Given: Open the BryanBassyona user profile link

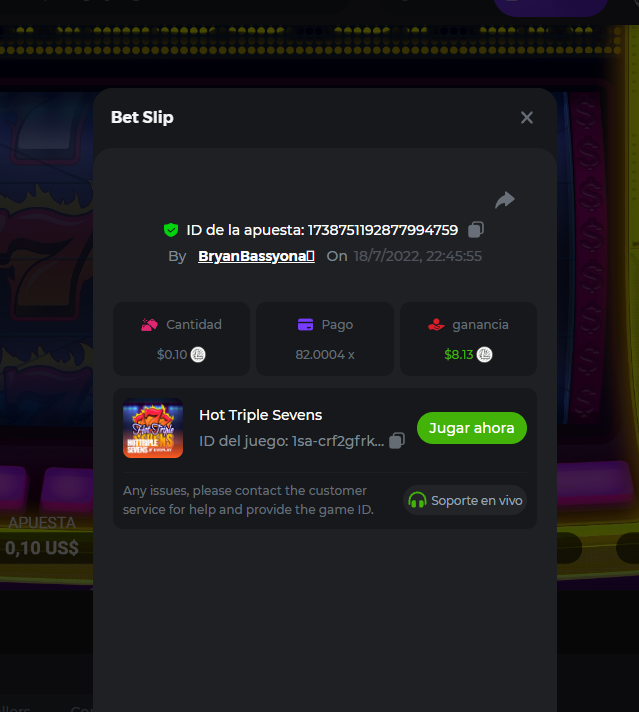Looking at the screenshot, I should pos(256,256).
